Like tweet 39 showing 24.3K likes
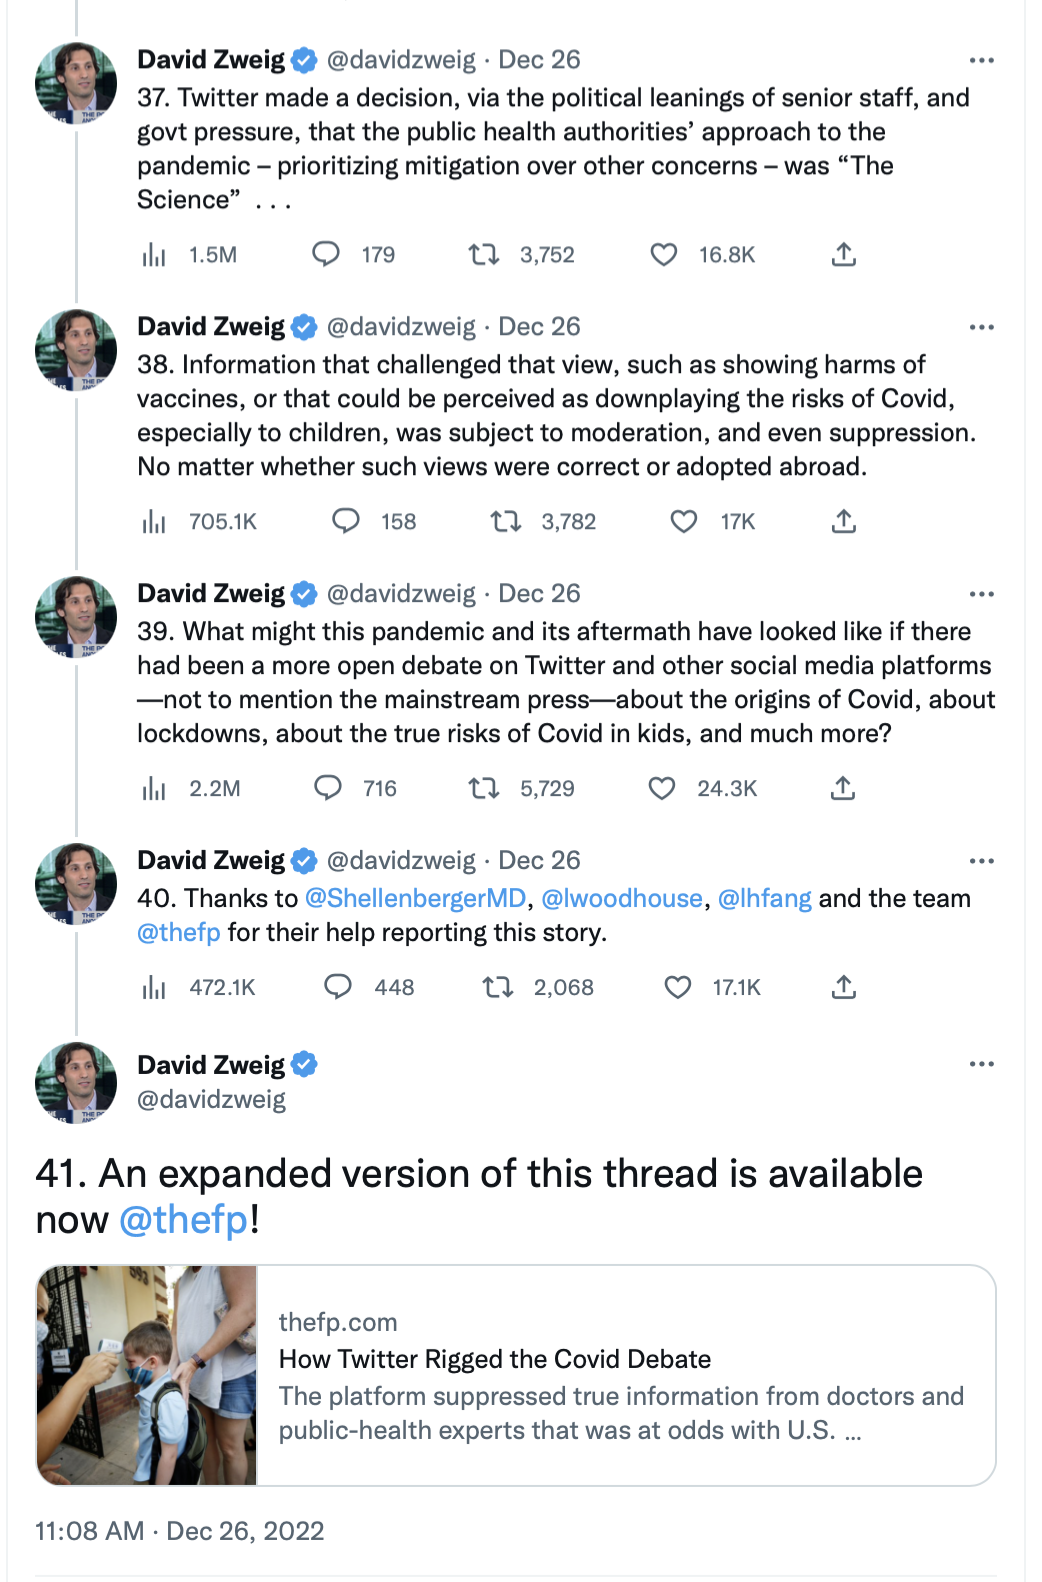 click(x=662, y=788)
